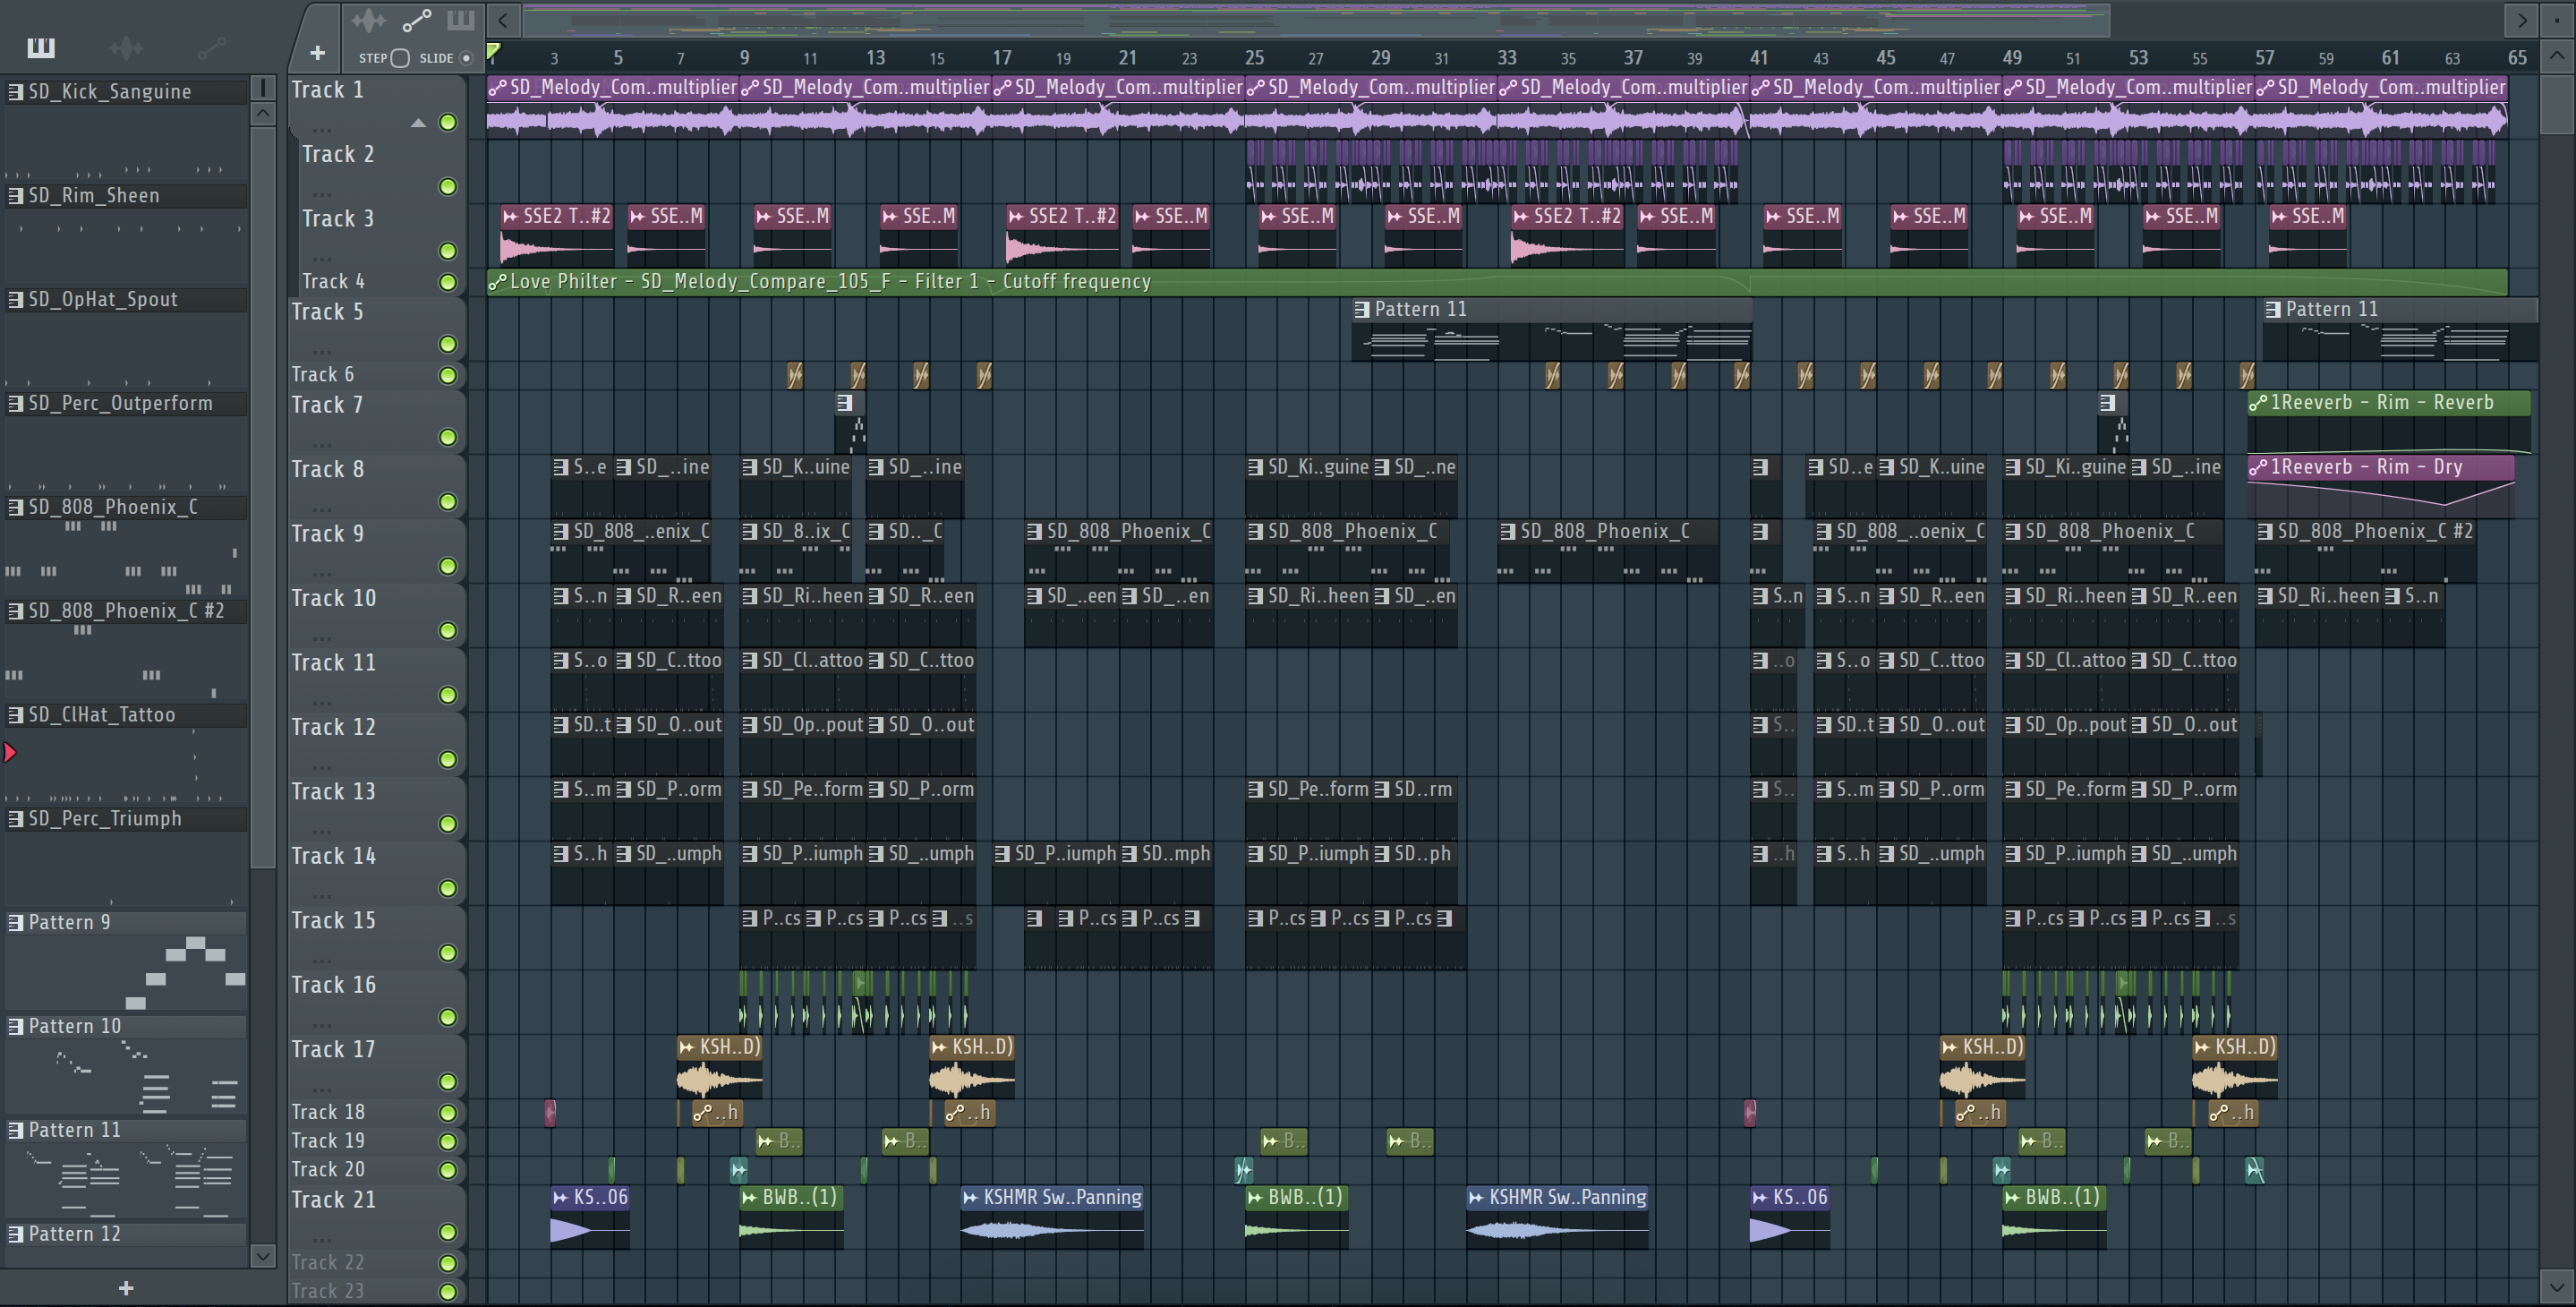
Task: Select Pattern 10 in picker list
Action: tap(126, 1026)
